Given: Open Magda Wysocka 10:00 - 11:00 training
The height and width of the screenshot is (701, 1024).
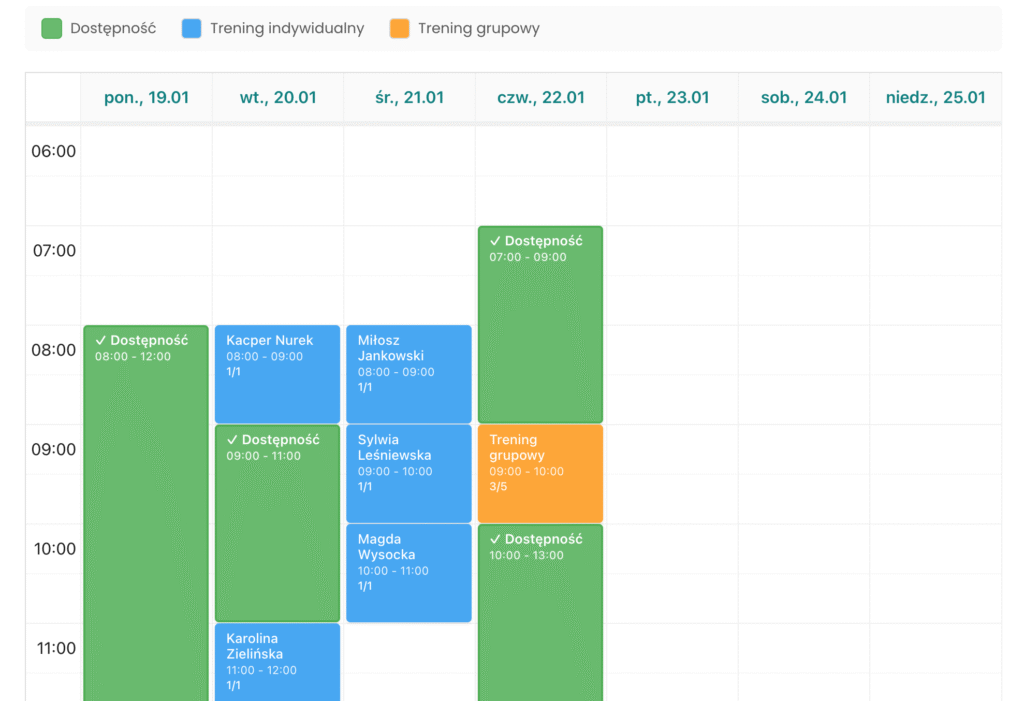Looking at the screenshot, I should click(409, 573).
